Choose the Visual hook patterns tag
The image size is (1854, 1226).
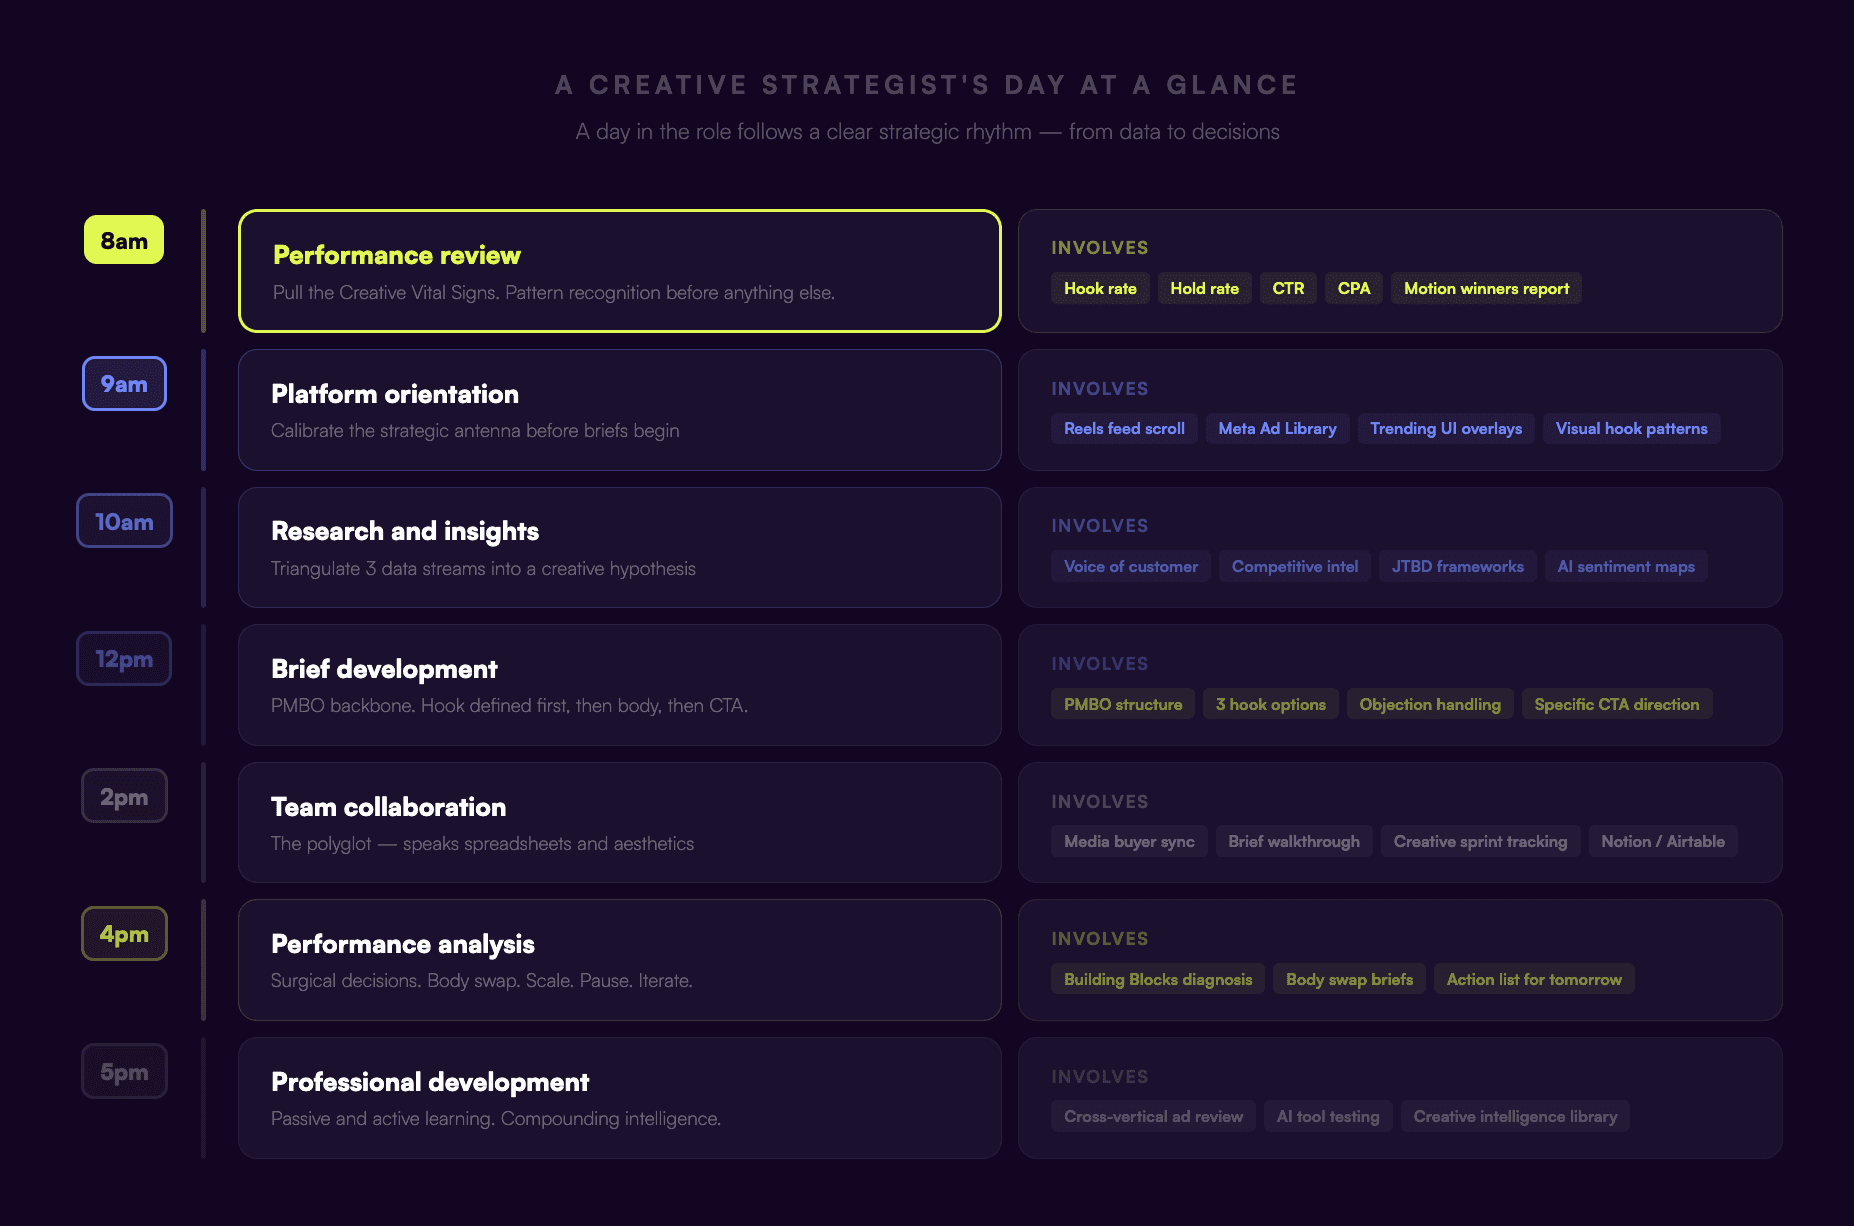click(x=1631, y=429)
